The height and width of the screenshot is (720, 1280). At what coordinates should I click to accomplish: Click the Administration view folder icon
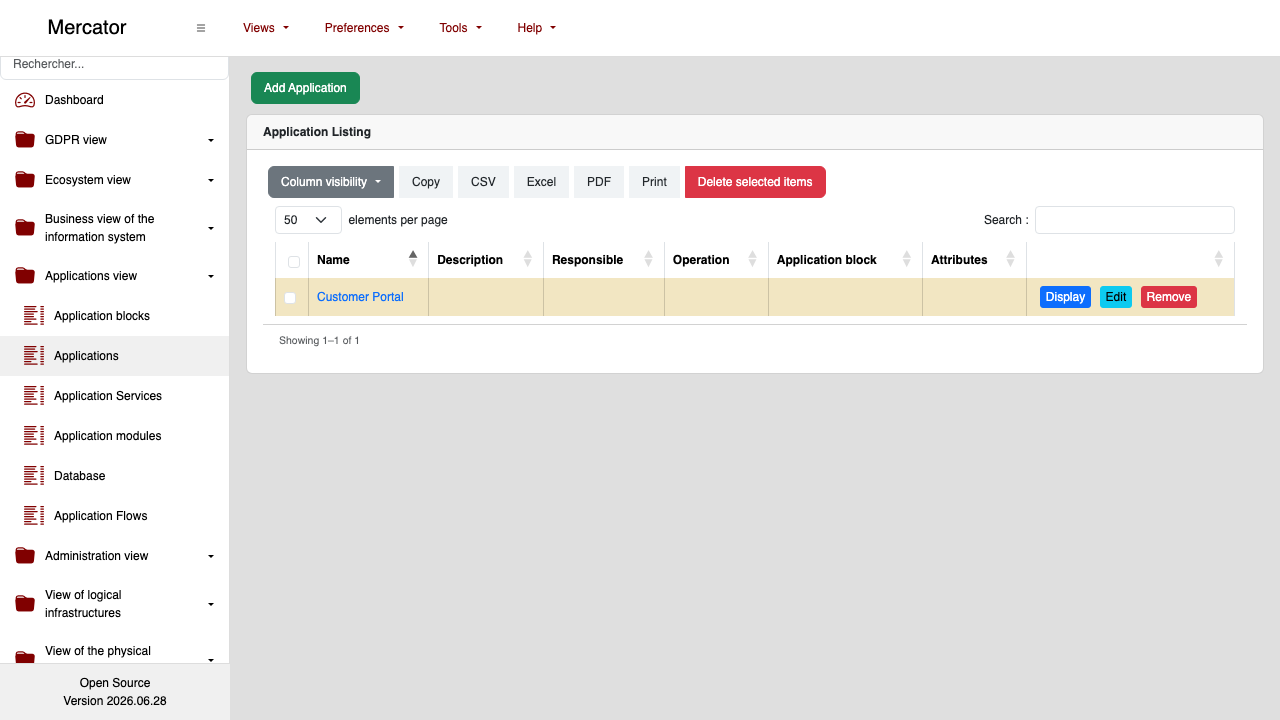coord(25,556)
